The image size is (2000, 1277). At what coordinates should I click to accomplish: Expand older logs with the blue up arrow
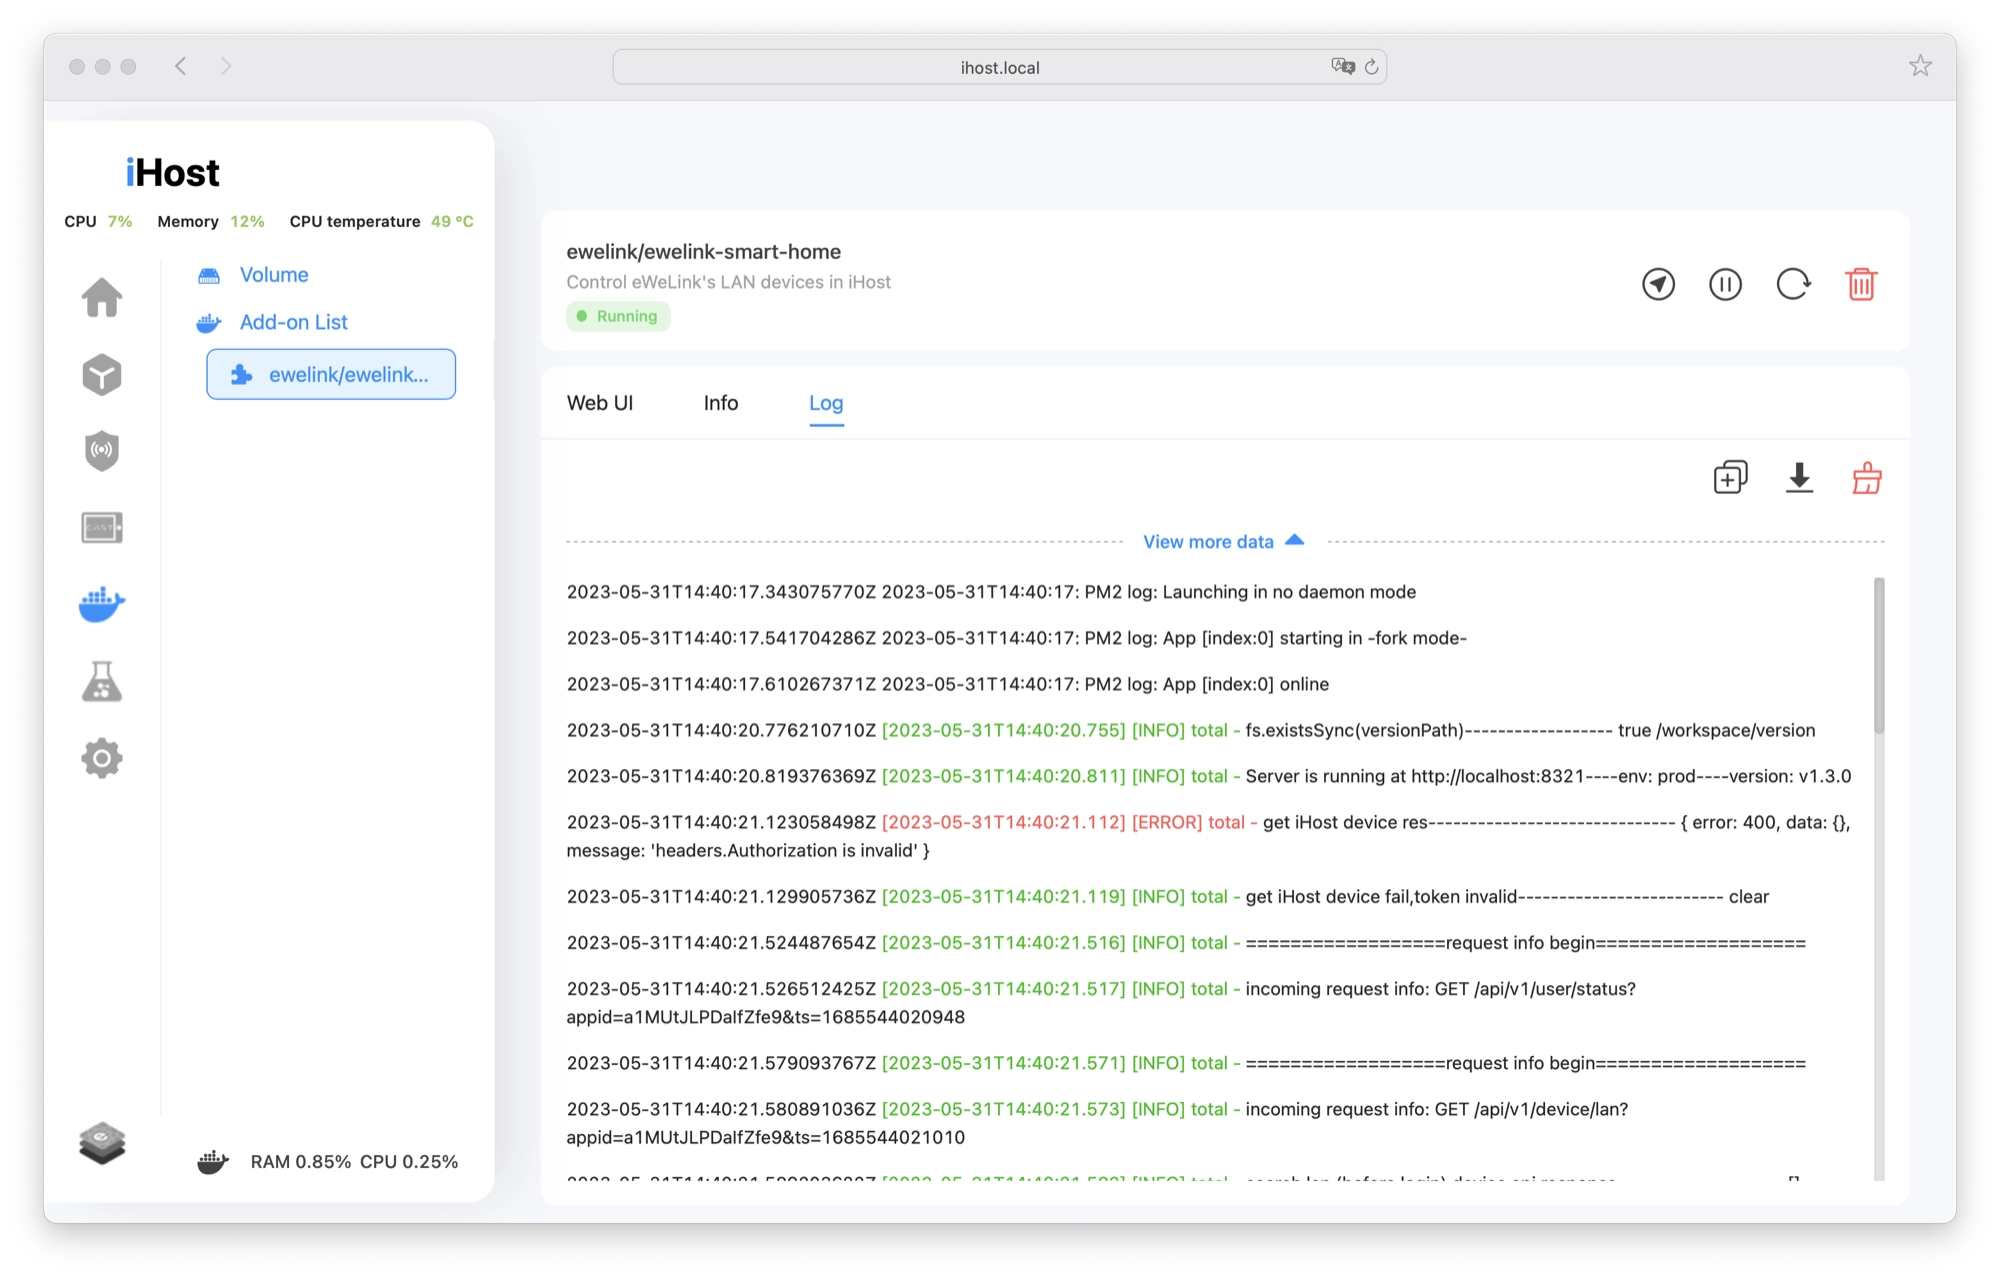1295,540
